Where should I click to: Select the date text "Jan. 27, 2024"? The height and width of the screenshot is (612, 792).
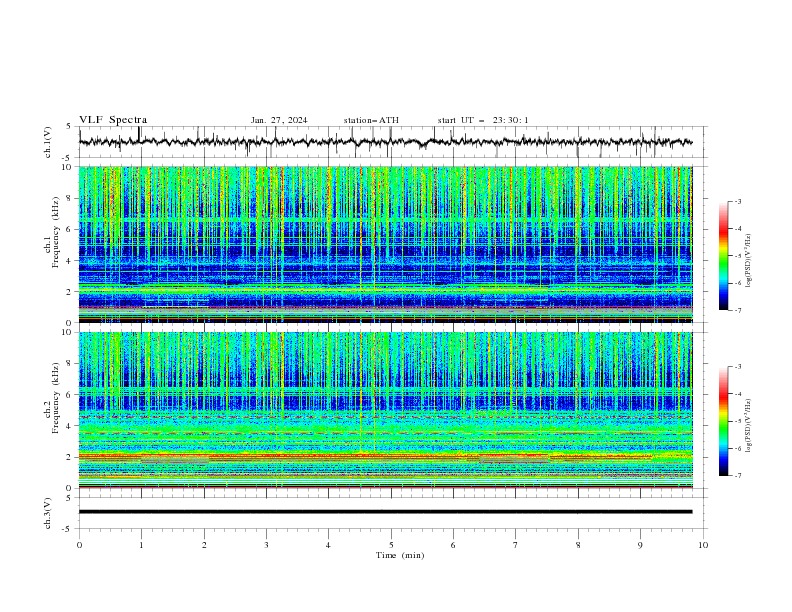coord(279,120)
